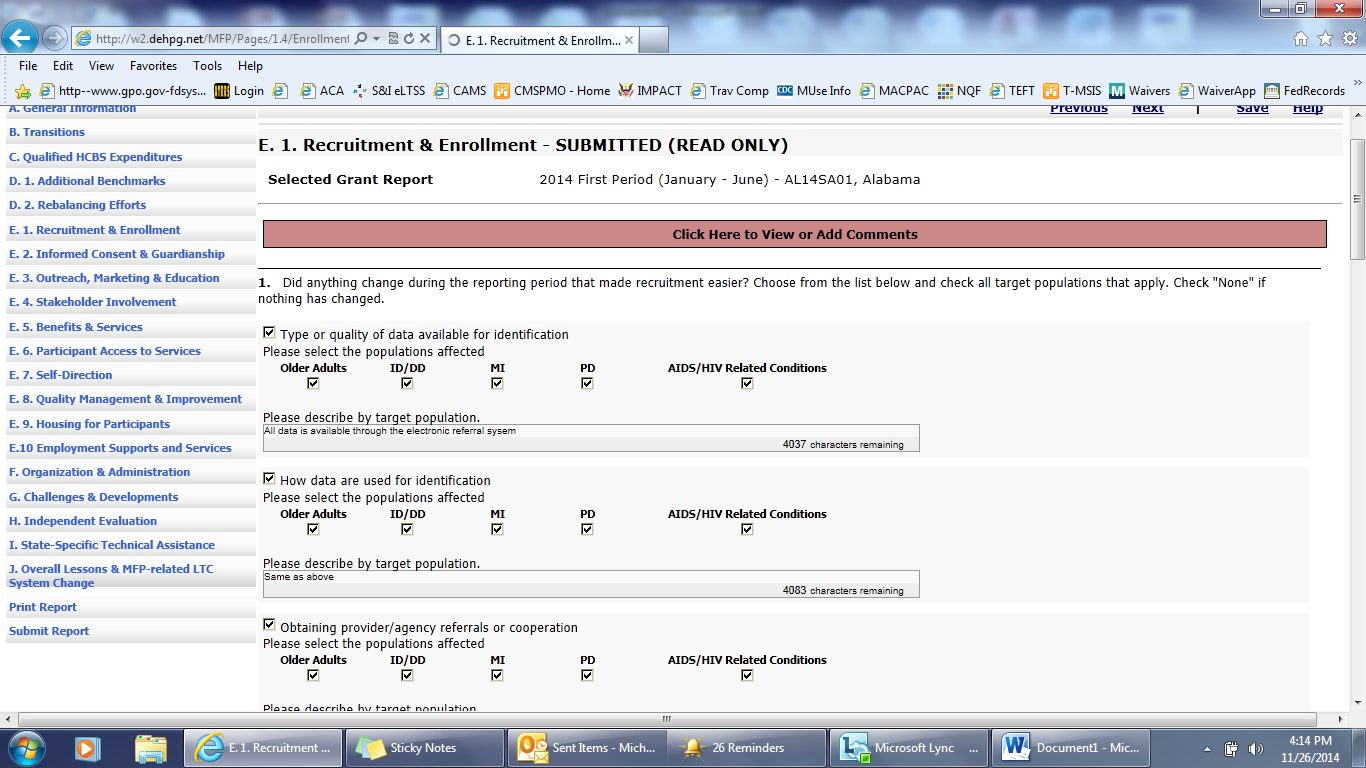The image size is (1366, 768).
Task: Open the CMSPMO - Home favorite
Action: 552,91
